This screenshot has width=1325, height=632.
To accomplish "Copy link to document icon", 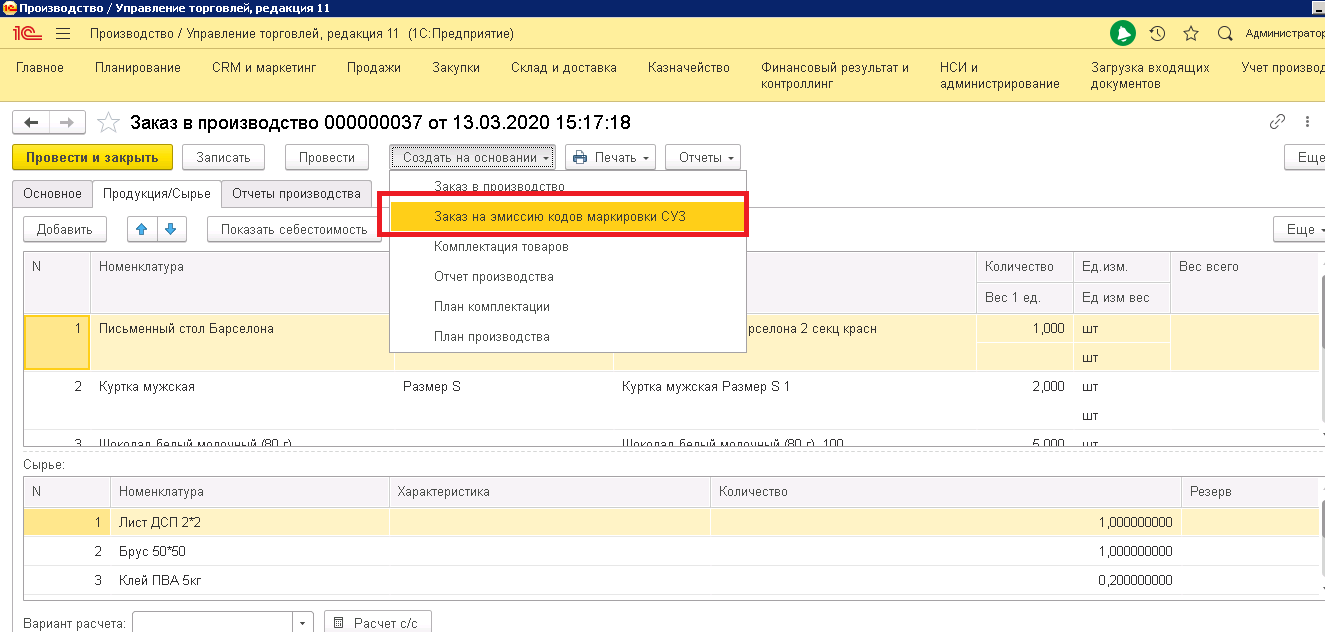I will pyautogui.click(x=1277, y=122).
